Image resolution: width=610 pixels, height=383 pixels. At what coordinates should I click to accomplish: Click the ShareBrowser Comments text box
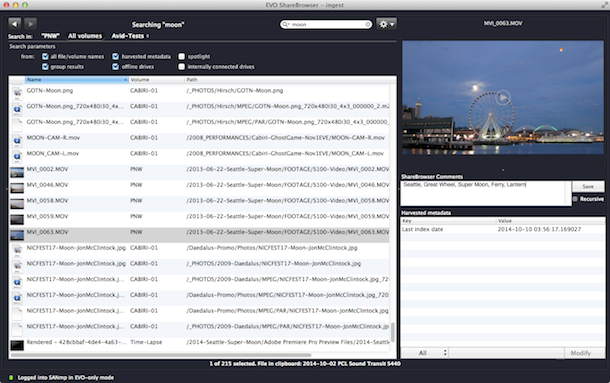(486, 193)
